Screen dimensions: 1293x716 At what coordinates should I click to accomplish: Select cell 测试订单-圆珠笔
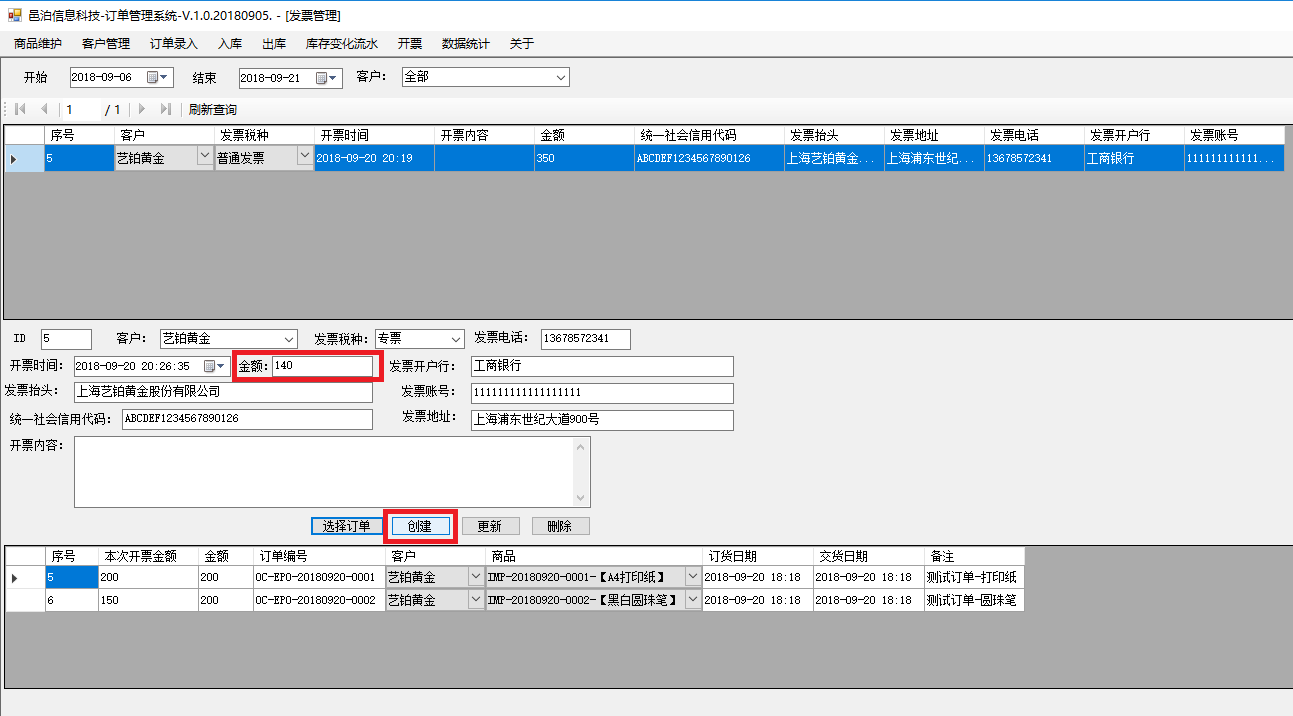pos(974,600)
